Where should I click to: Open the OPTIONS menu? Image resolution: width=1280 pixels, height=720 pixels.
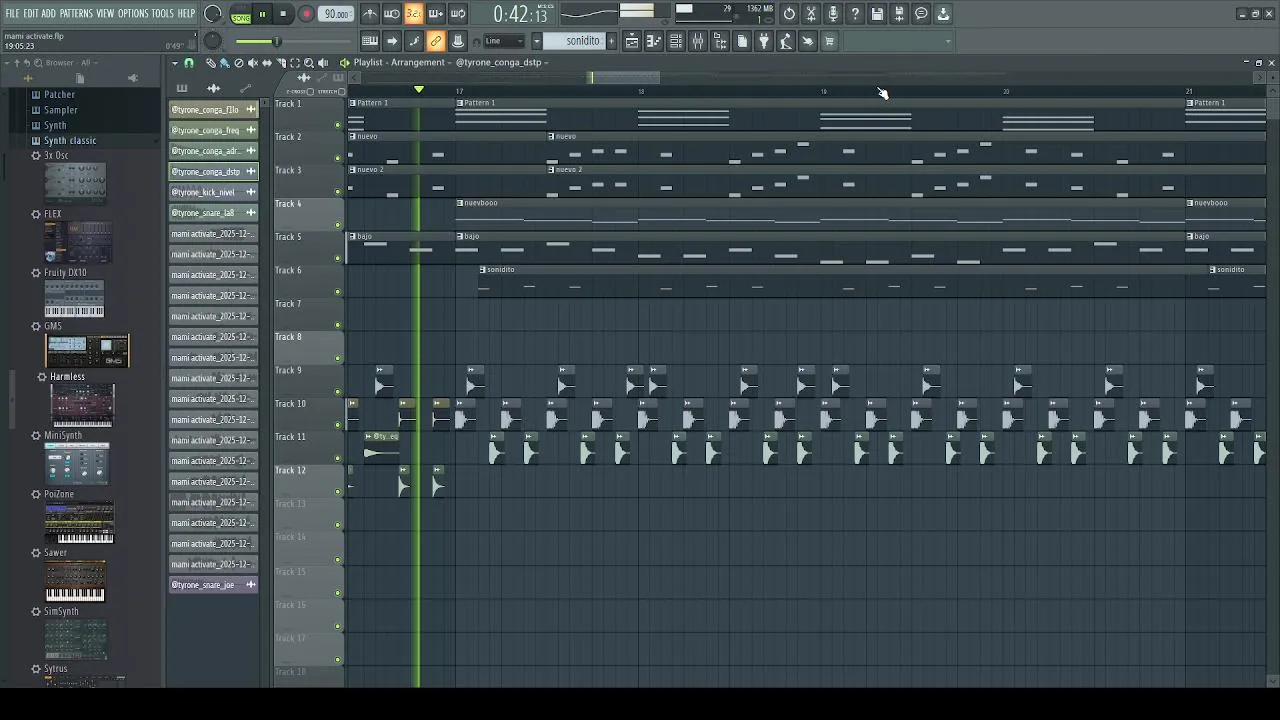[x=133, y=14]
